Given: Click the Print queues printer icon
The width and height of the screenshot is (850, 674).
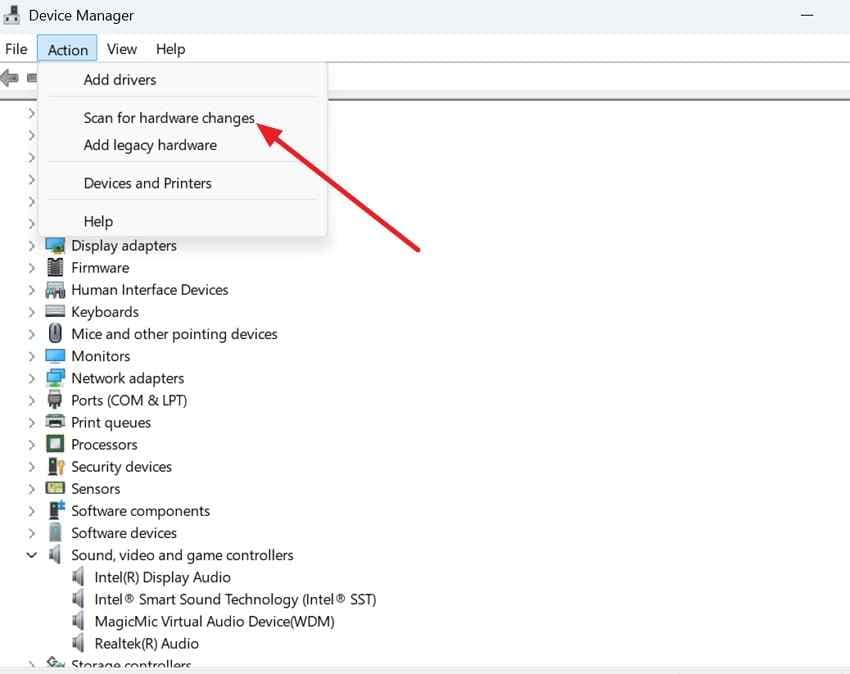Looking at the screenshot, I should [55, 422].
